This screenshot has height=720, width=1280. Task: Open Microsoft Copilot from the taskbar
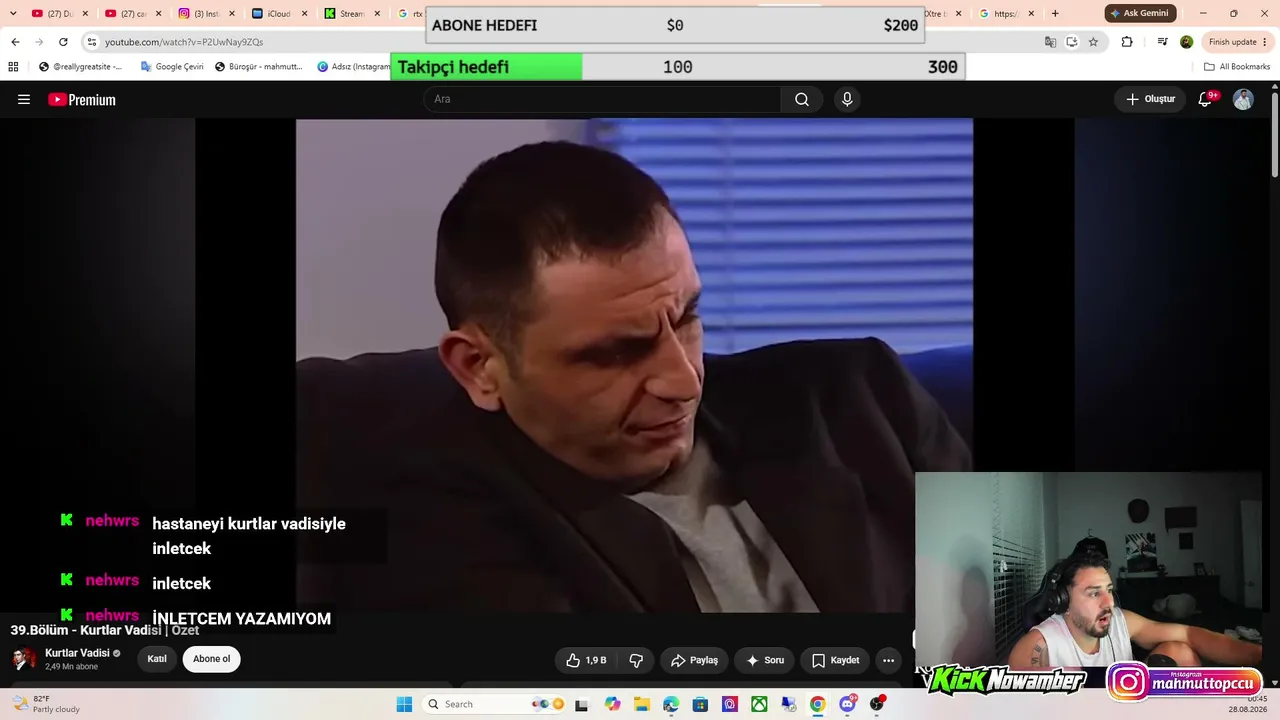[612, 704]
